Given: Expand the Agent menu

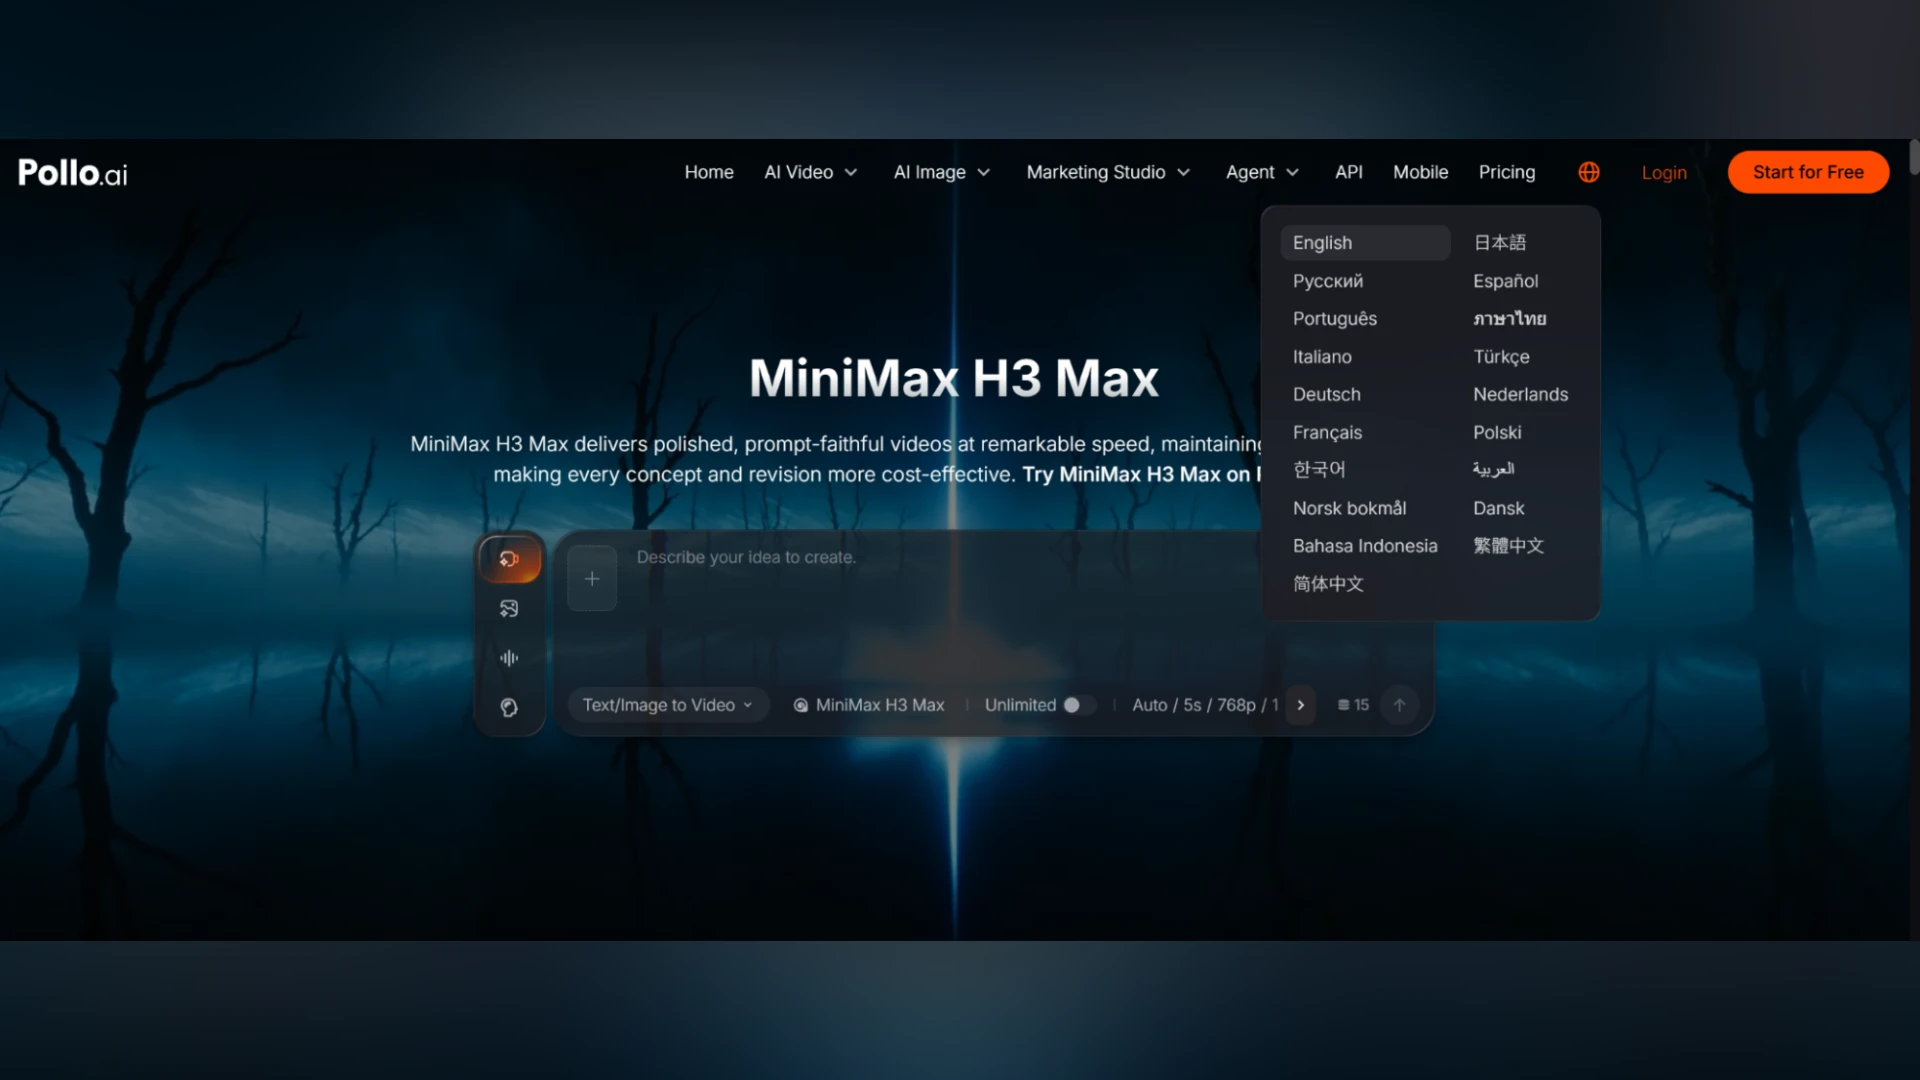Looking at the screenshot, I should click(x=1263, y=172).
